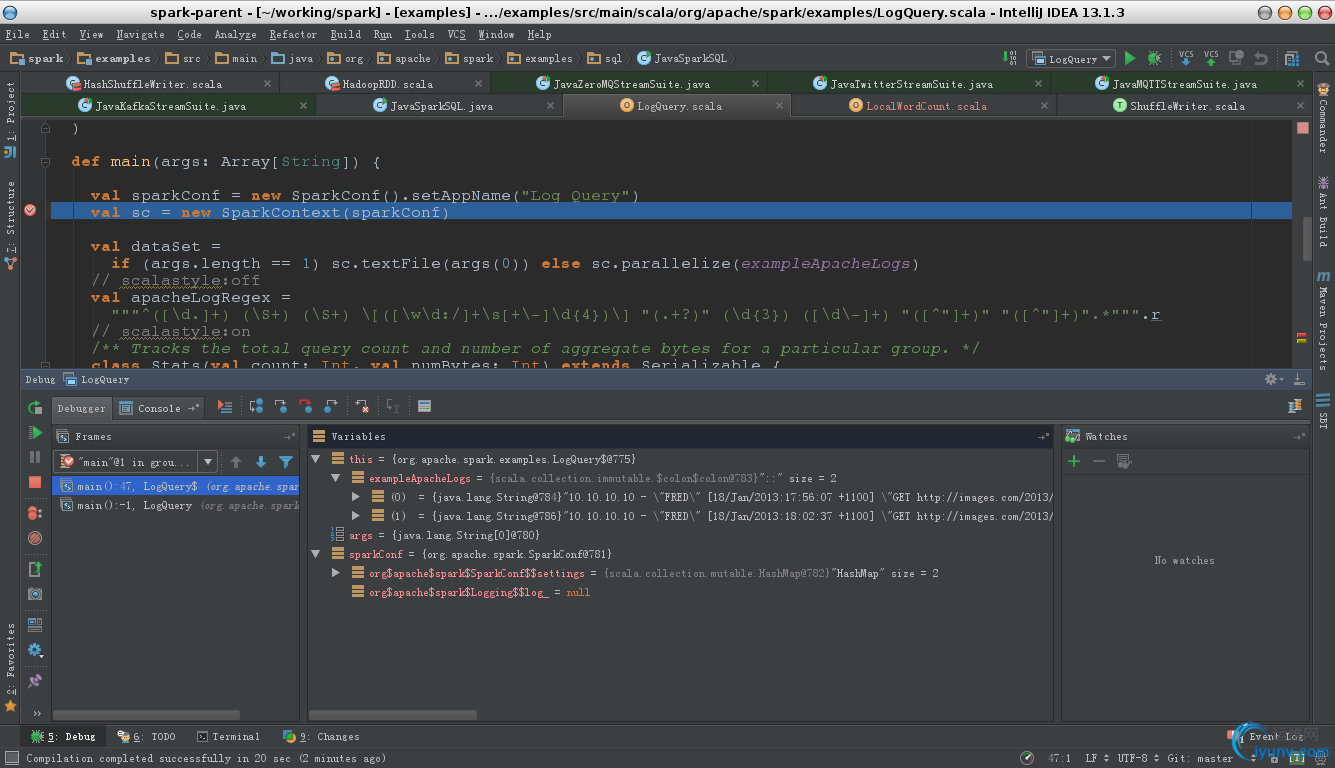Screen dimensions: 1335x768
Task: Click the Previous Frame up arrow
Action: [x=236, y=462]
